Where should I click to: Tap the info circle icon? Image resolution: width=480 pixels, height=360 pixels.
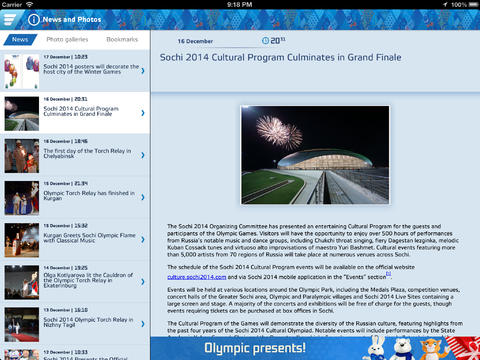[x=33, y=20]
